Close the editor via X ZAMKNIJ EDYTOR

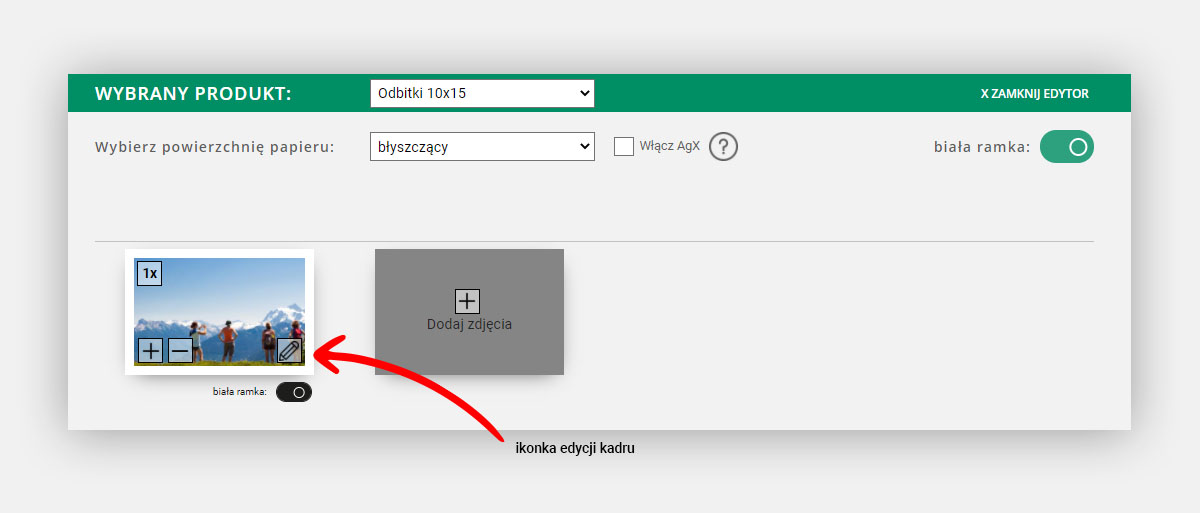(1034, 94)
